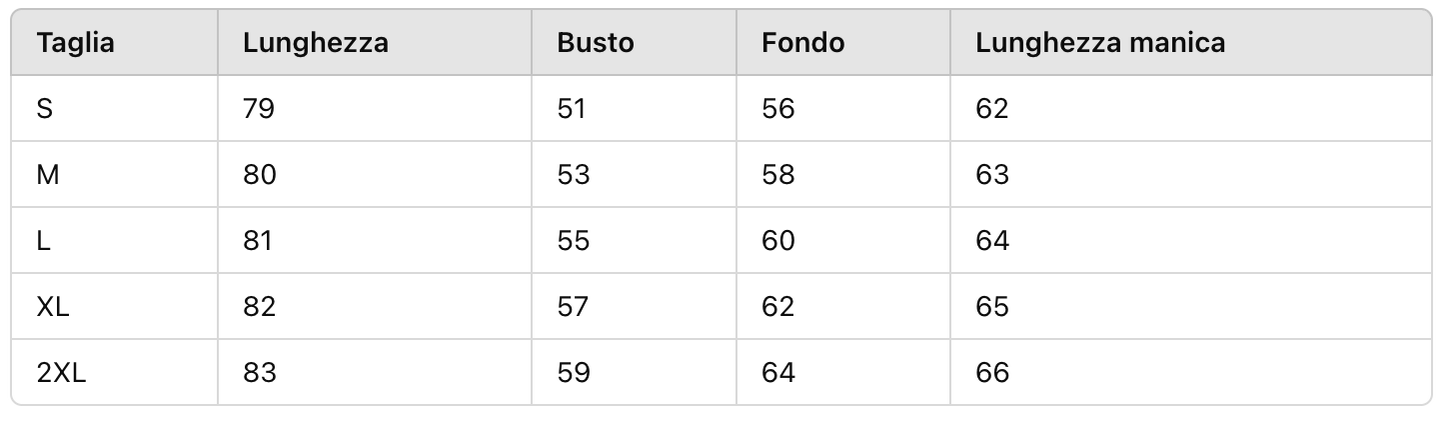Viewport: 1445px width, 428px height.
Task: Click the Fondo column header
Action: [802, 43]
